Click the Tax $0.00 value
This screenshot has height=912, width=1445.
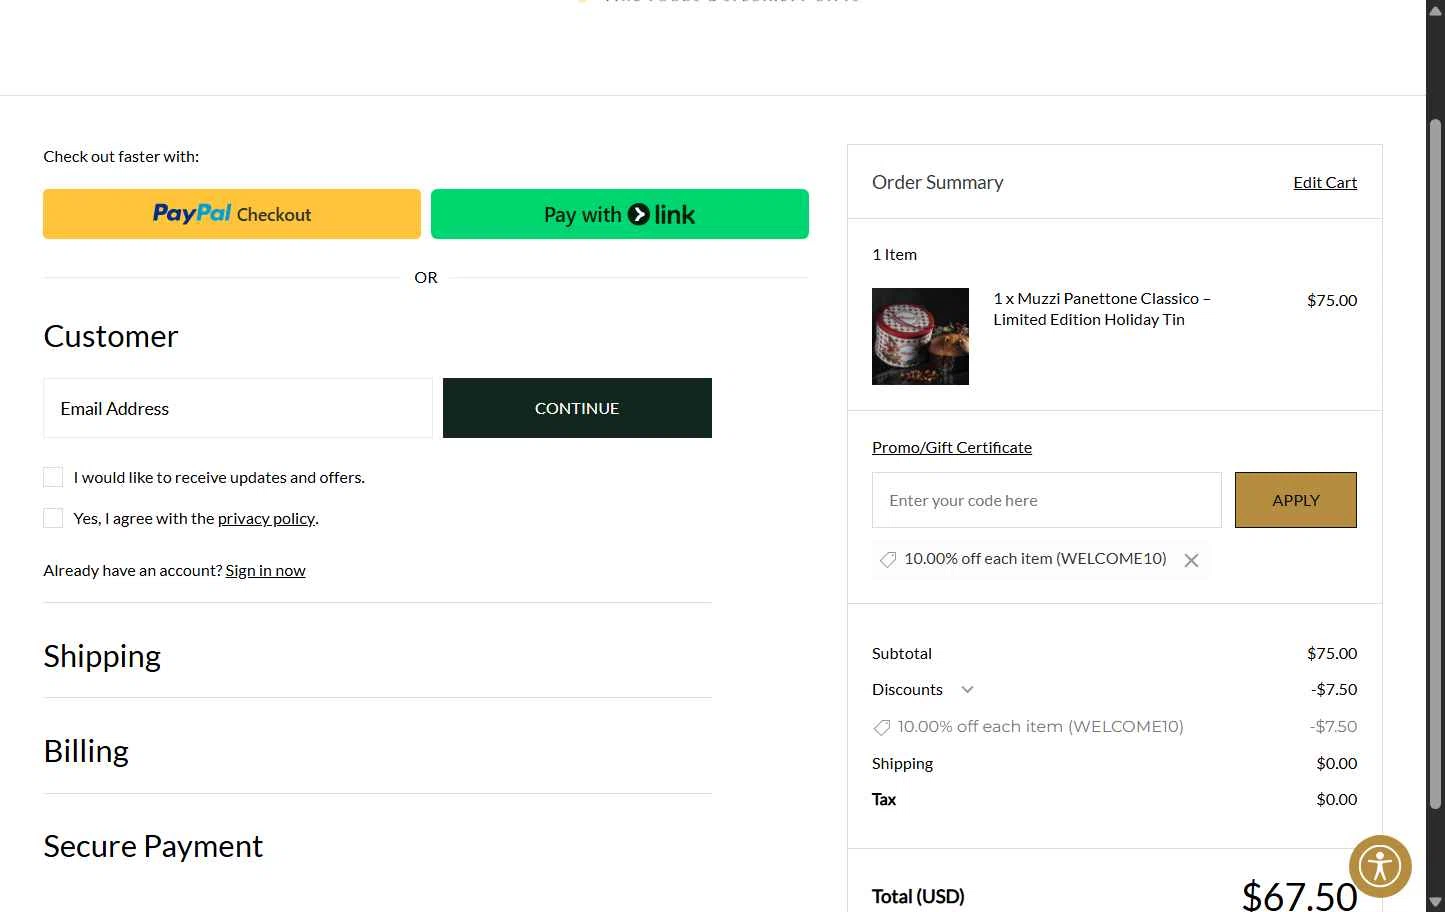tap(1337, 799)
